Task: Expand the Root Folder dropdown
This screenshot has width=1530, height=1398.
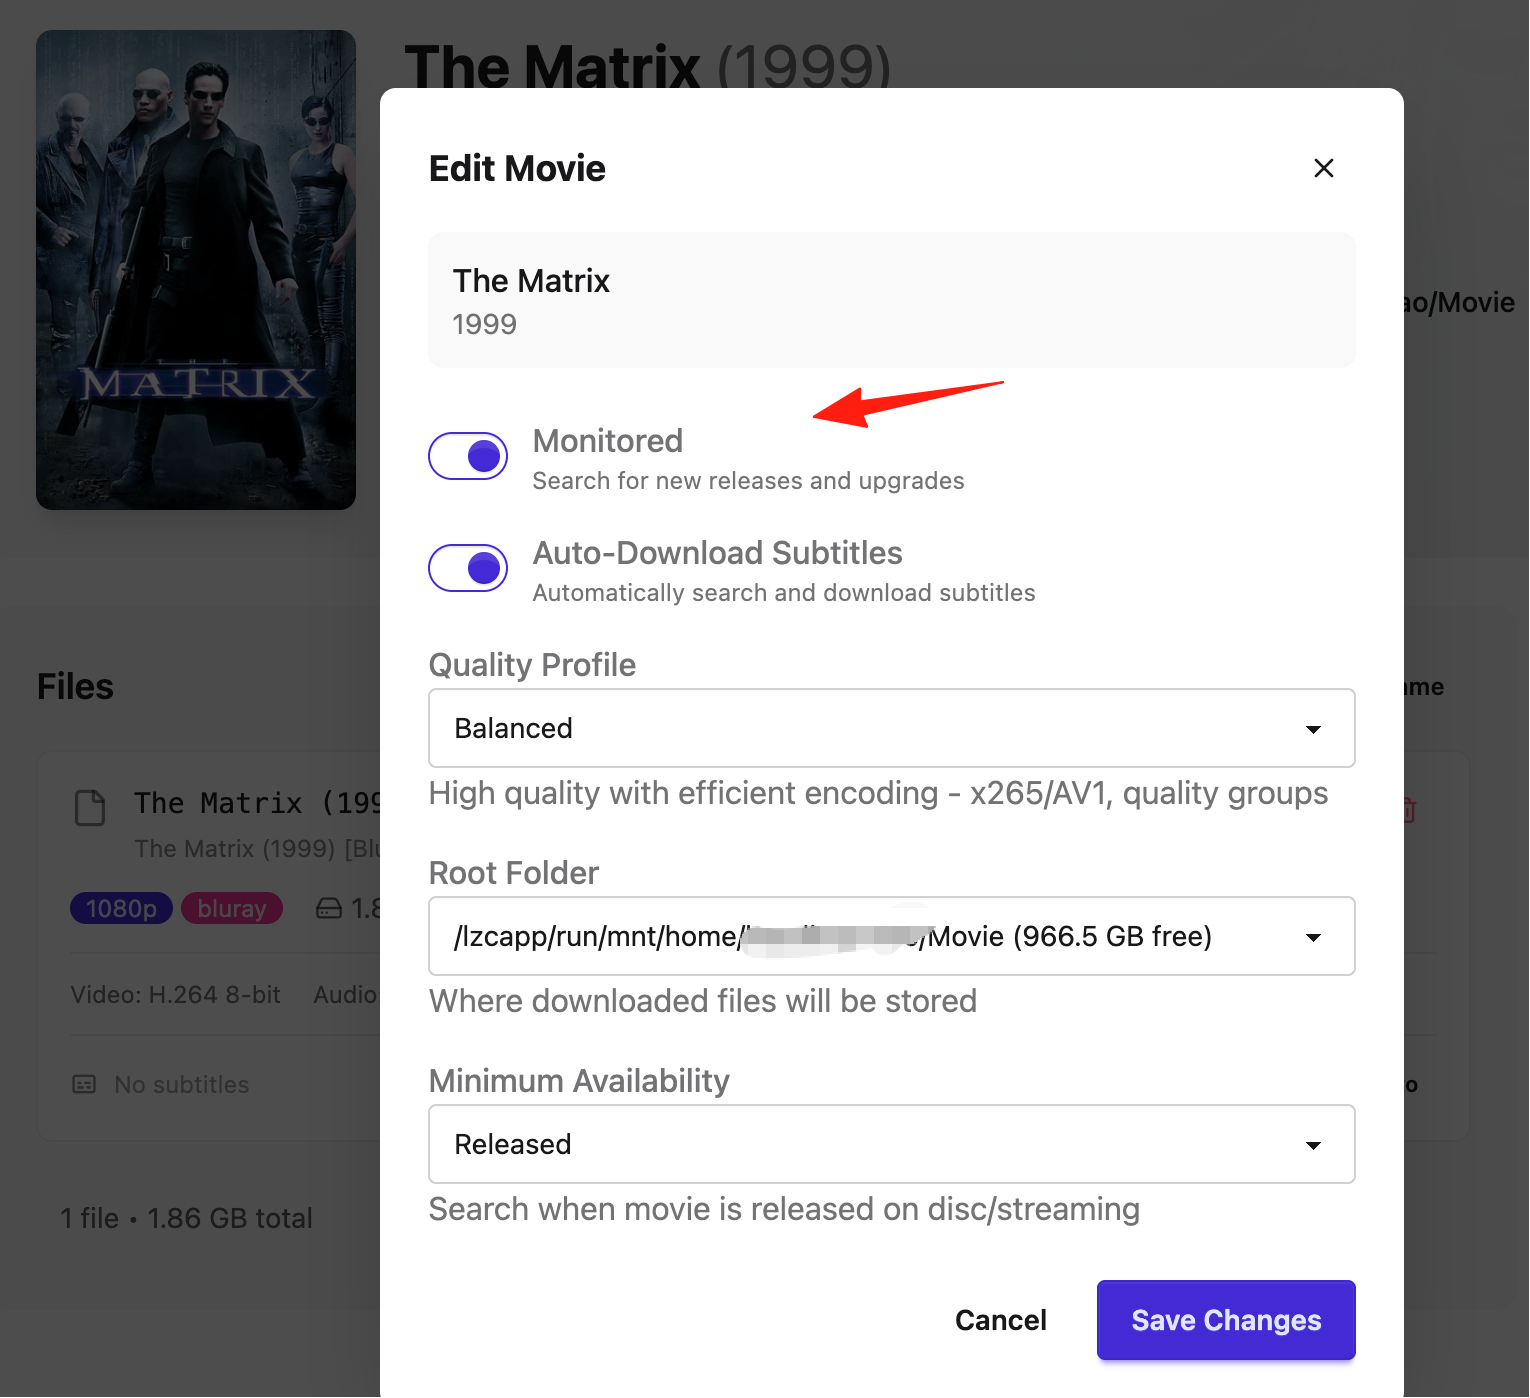Action: (891, 936)
